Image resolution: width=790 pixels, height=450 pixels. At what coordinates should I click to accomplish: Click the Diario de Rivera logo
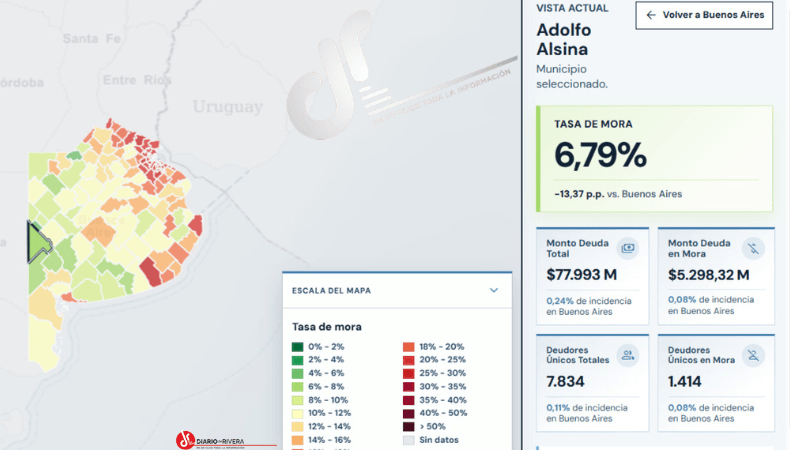point(211,440)
